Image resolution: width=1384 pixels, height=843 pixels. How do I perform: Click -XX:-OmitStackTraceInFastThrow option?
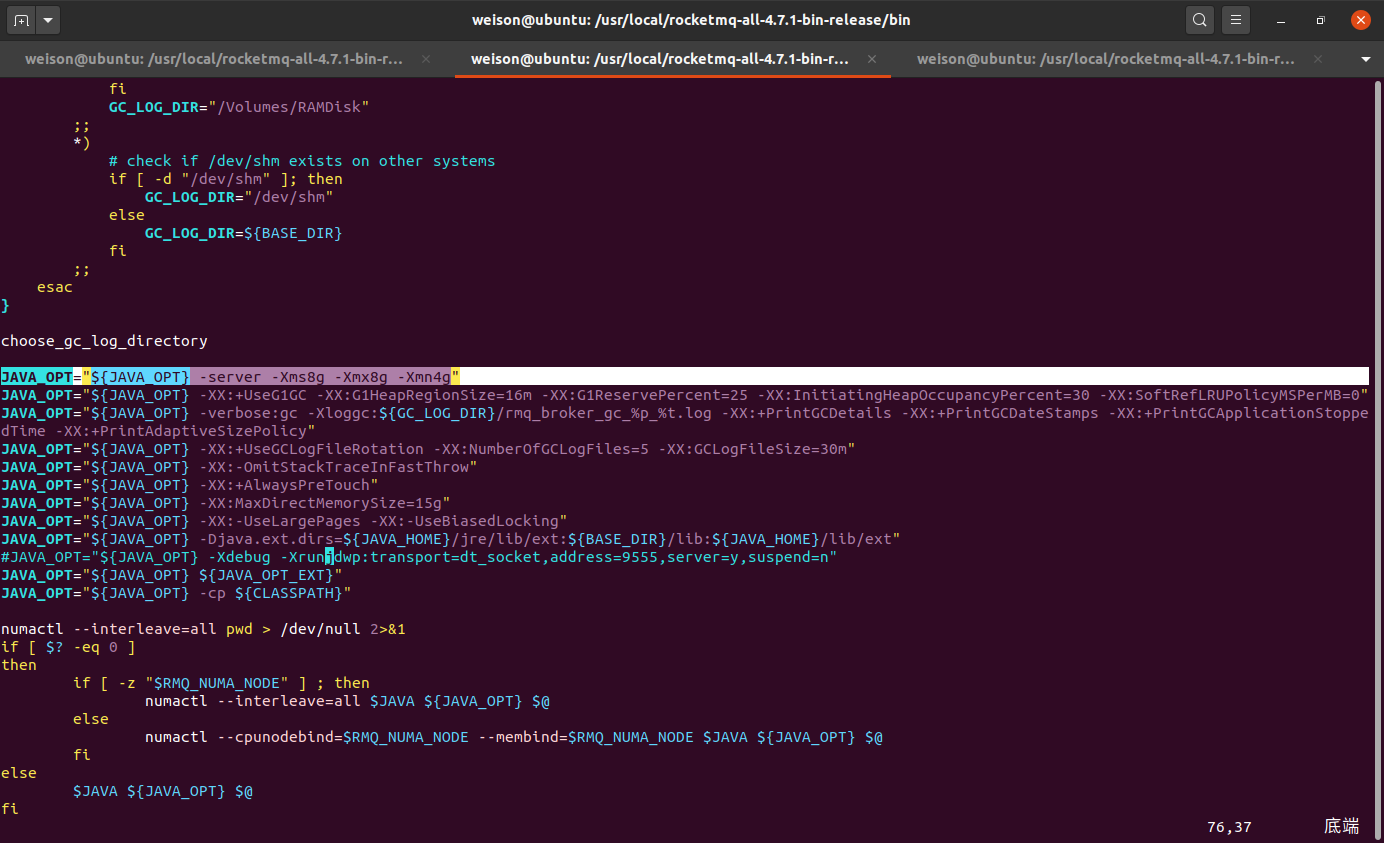click(x=334, y=467)
